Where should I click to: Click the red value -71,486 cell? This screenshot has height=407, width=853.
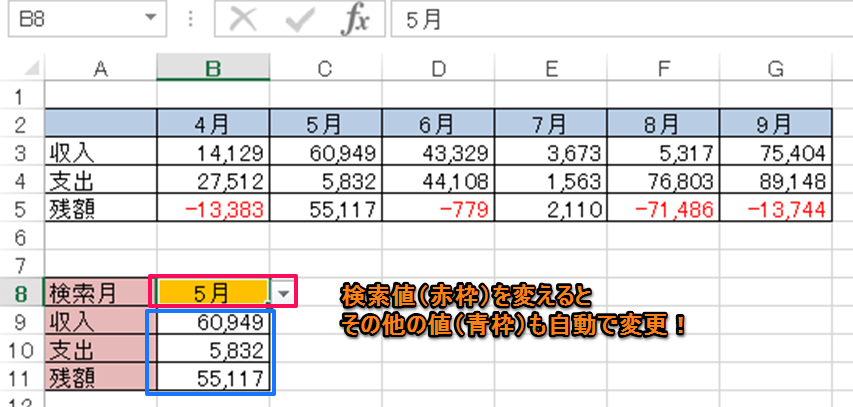coord(663,208)
